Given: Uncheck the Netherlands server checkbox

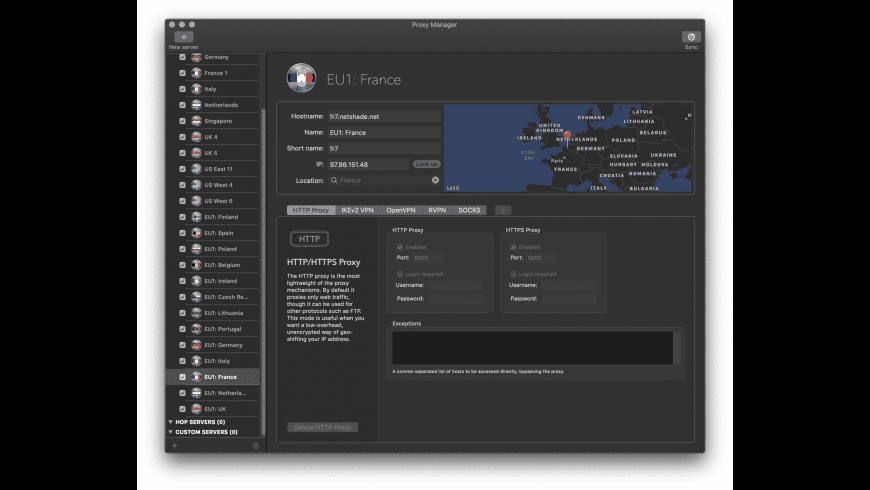Looking at the screenshot, I should [x=182, y=105].
